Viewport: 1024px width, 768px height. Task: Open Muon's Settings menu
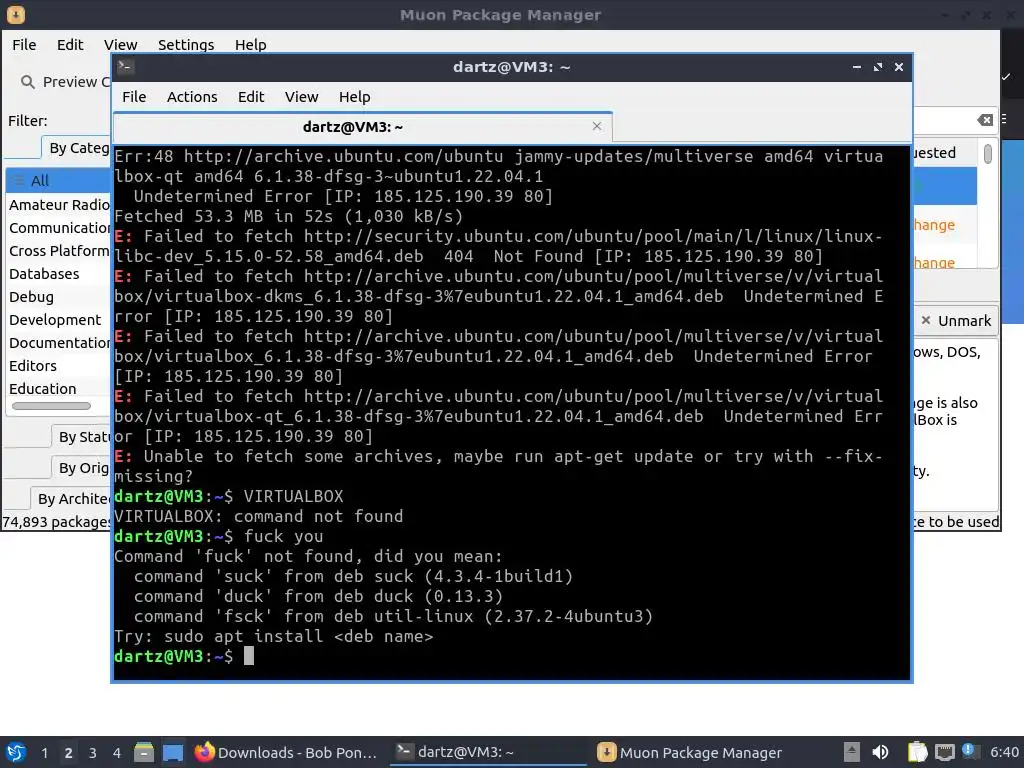(x=186, y=44)
